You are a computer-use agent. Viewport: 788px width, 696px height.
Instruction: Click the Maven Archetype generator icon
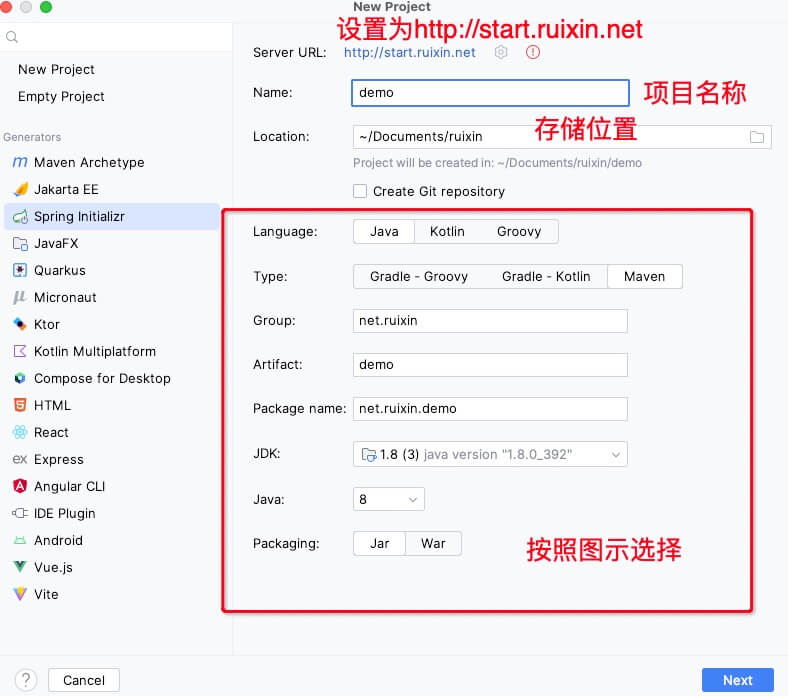coord(20,162)
